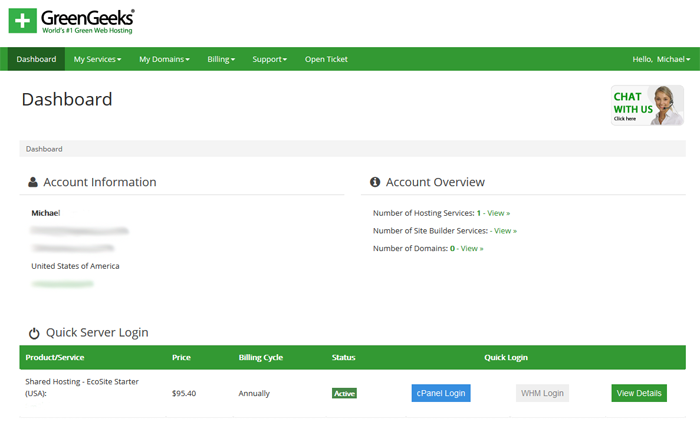This screenshot has width=700, height=422.
Task: Click the WHM Login button
Action: pos(542,393)
